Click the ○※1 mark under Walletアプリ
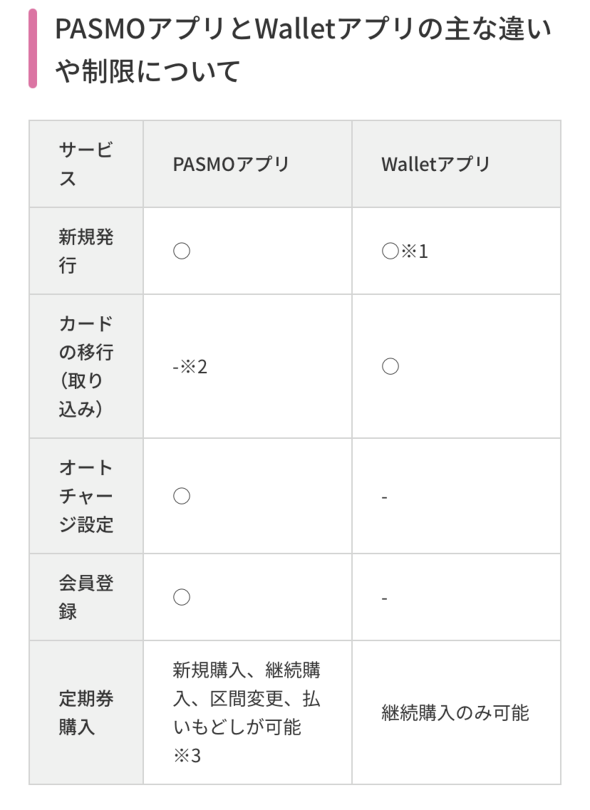 tap(405, 251)
